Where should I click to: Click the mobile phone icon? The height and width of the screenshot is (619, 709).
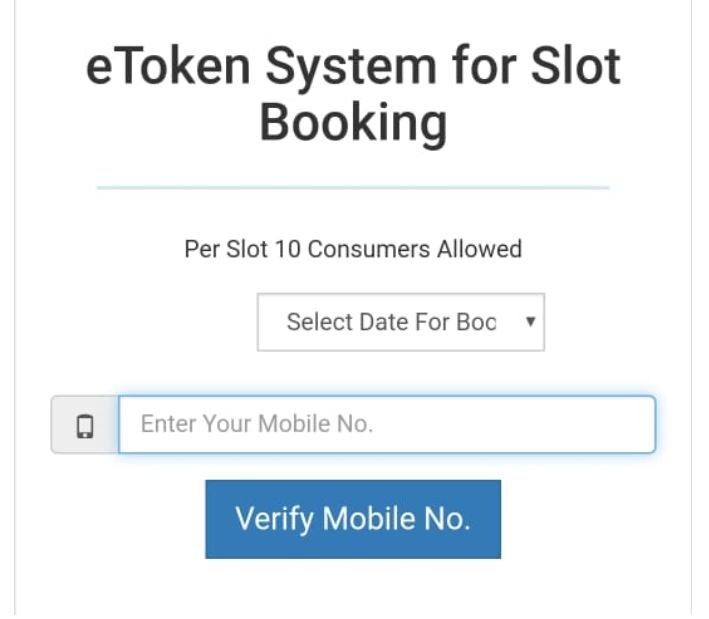tap(85, 426)
